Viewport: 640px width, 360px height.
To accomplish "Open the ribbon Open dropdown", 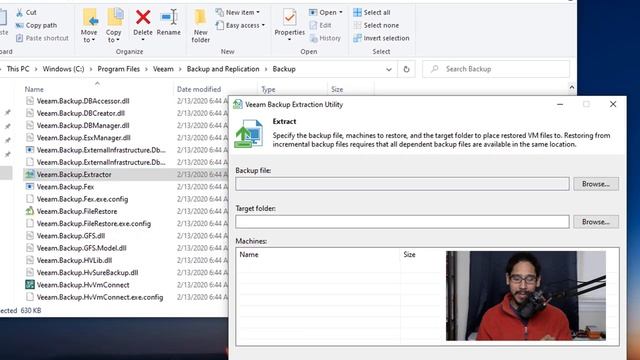I will (326, 13).
